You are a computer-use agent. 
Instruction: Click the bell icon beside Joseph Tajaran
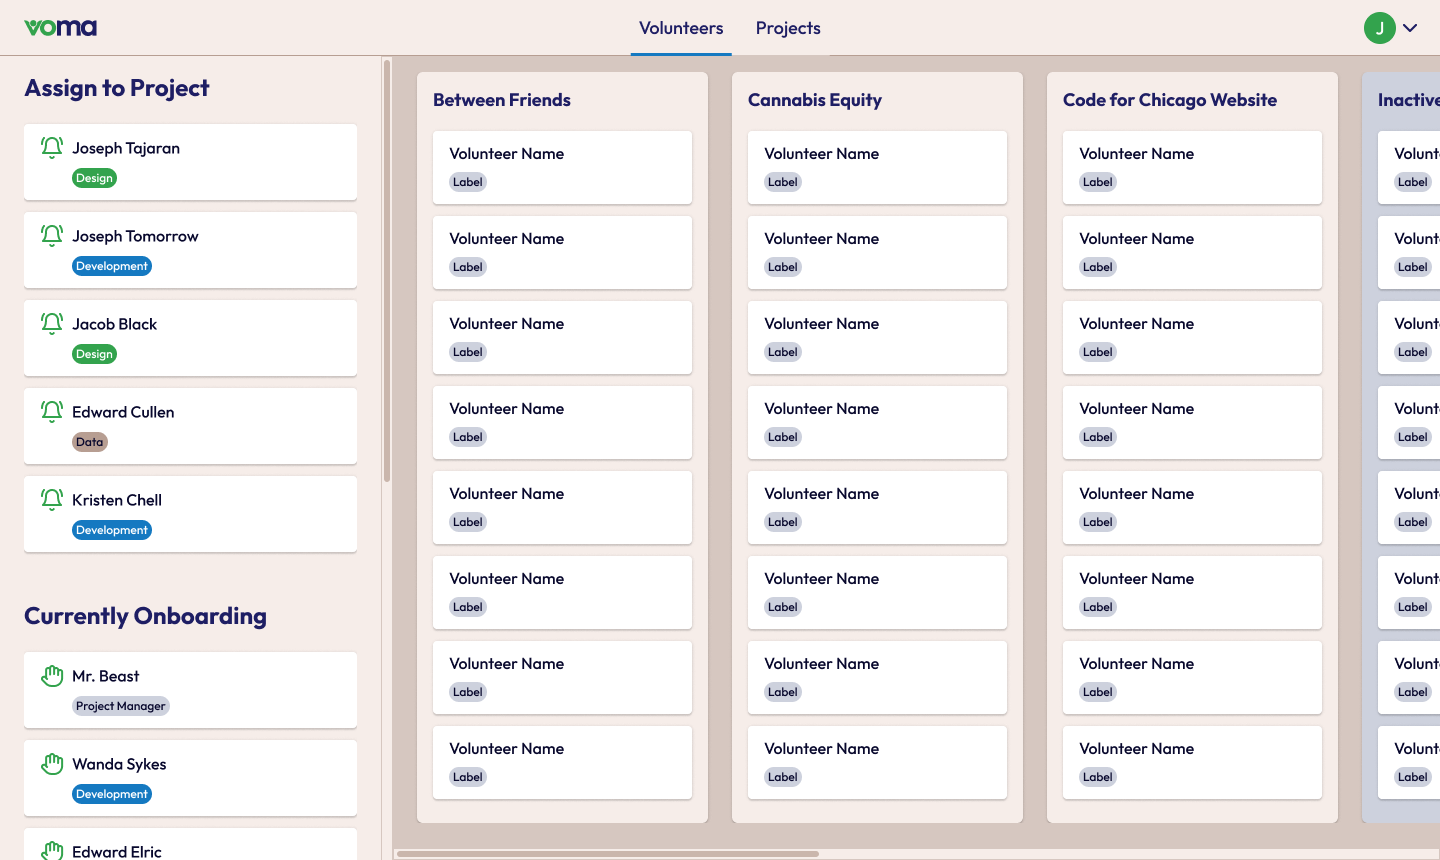[x=52, y=148]
